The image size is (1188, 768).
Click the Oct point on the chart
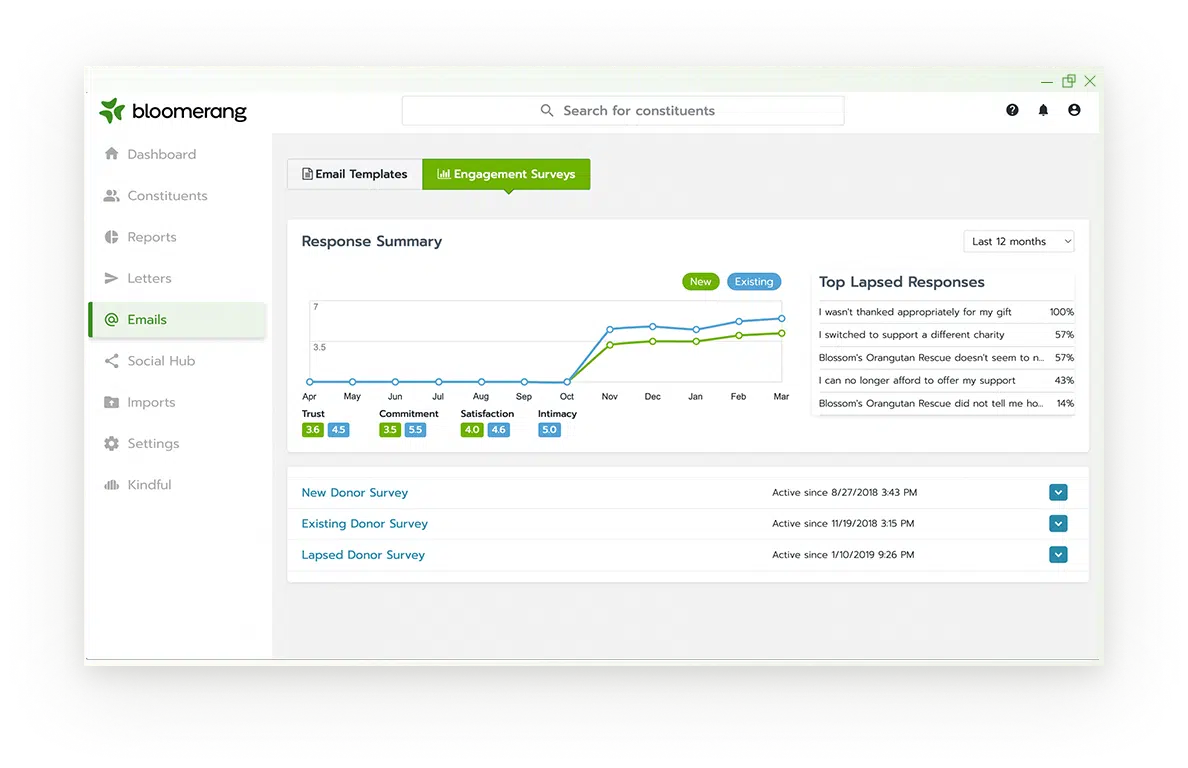[567, 382]
